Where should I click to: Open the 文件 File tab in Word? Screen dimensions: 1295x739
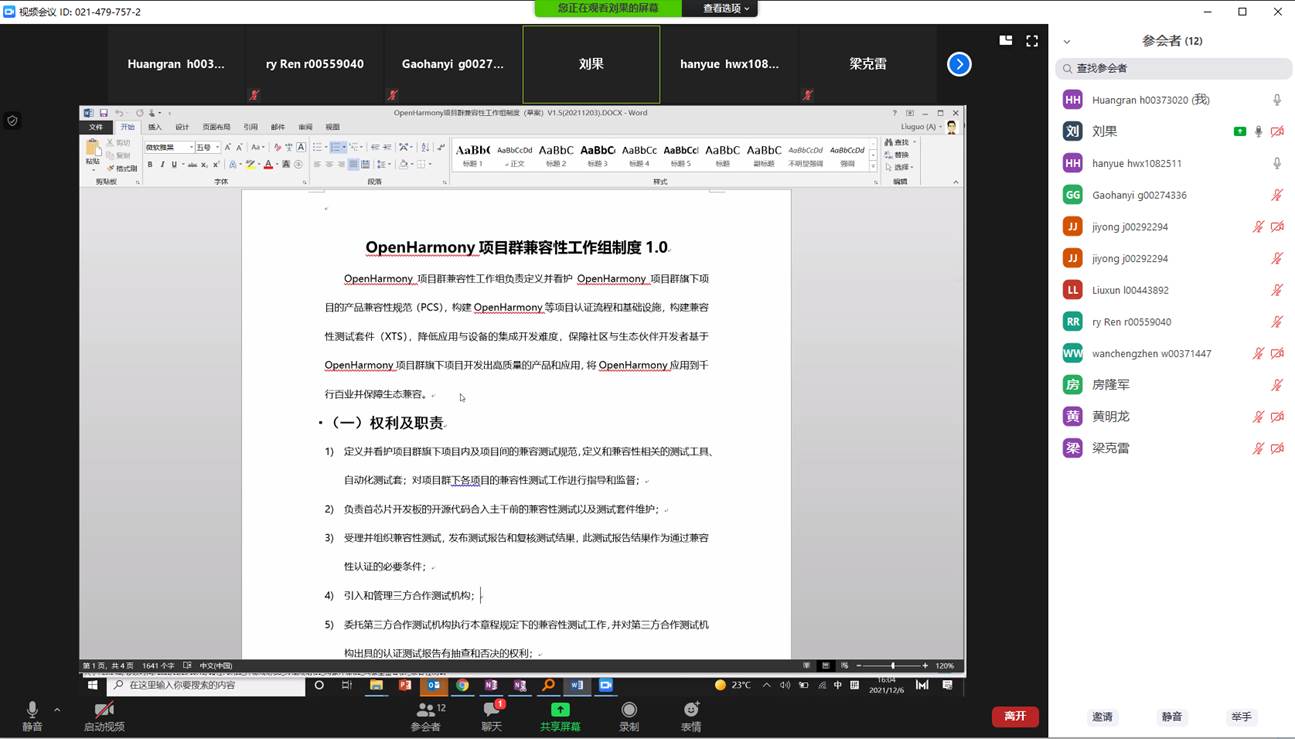[x=96, y=127]
